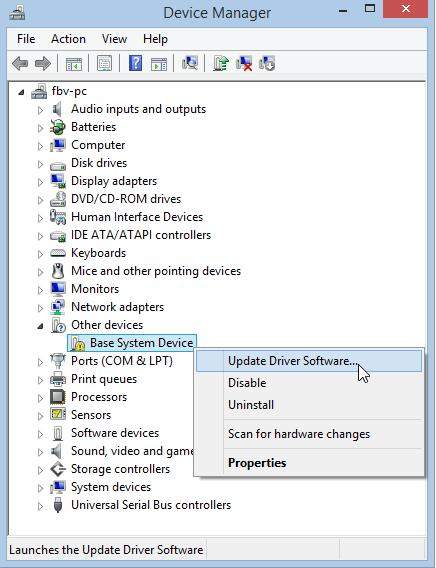Choose Scan for hardware changes menu entry
Screen dimensions: 436x568
click(x=309, y=434)
